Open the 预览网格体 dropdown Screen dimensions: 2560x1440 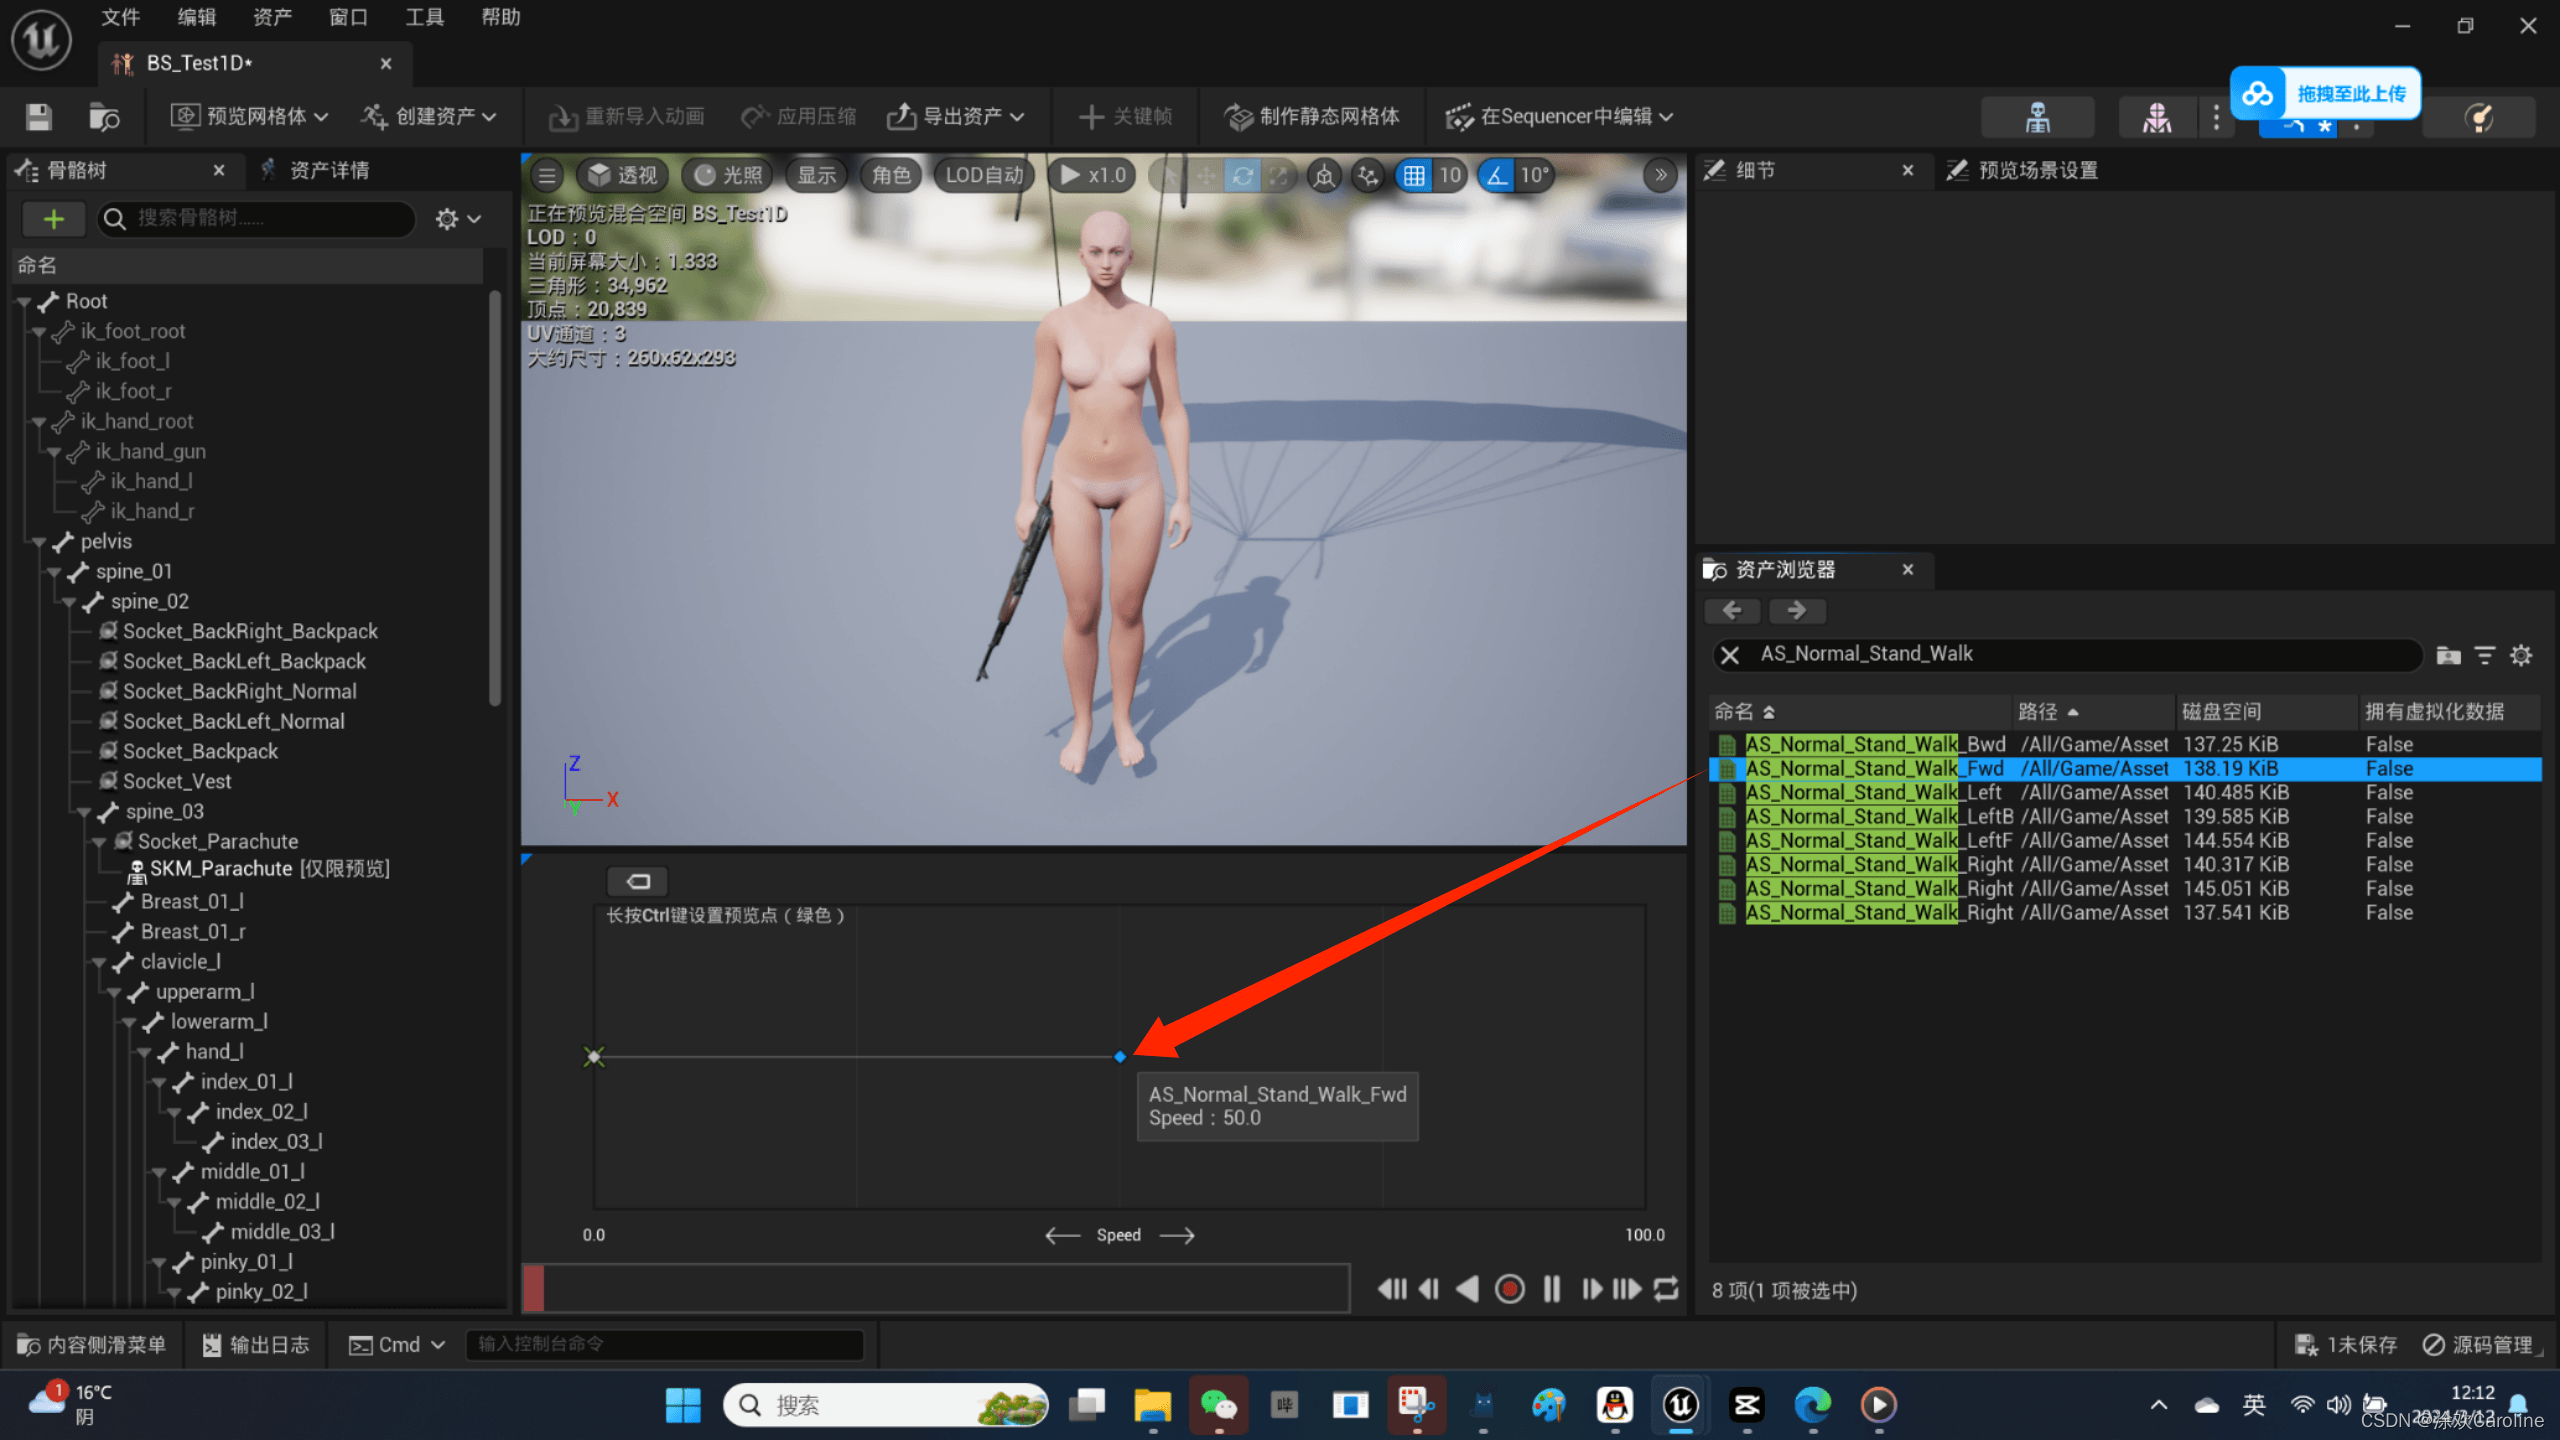point(250,117)
